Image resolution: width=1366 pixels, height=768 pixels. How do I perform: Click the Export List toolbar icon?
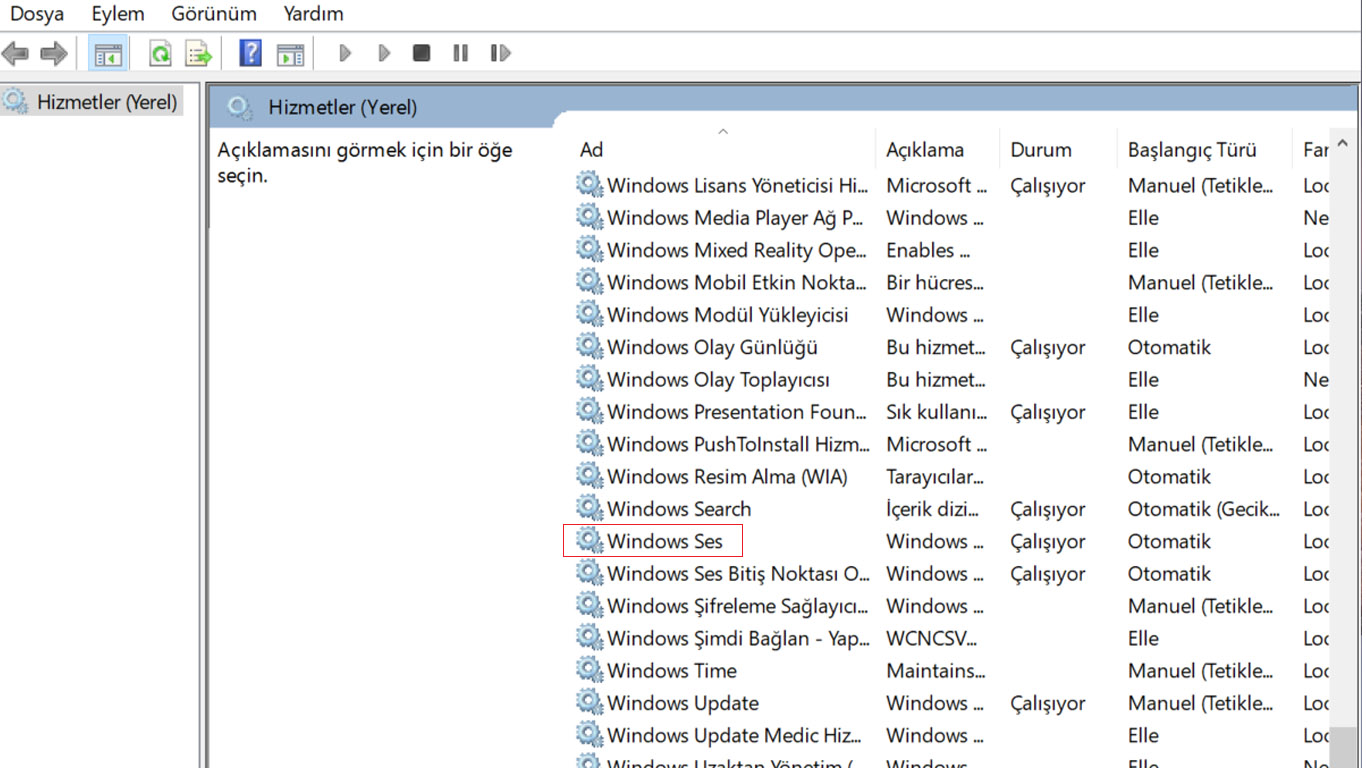tap(199, 53)
